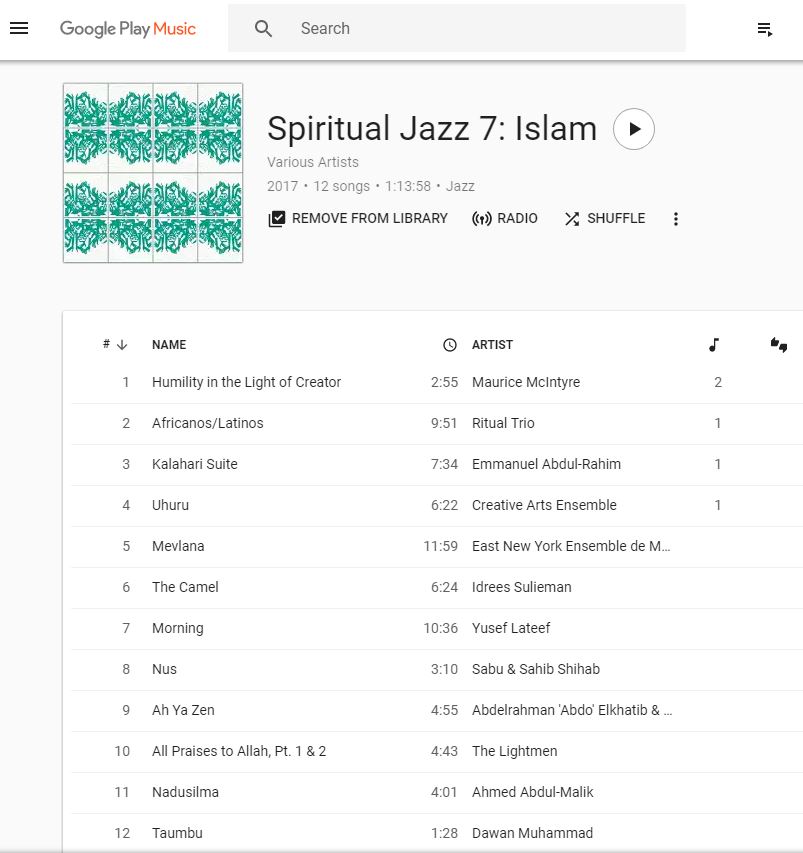Select track Ah Ya Zen
The height and width of the screenshot is (853, 803).
click(183, 710)
